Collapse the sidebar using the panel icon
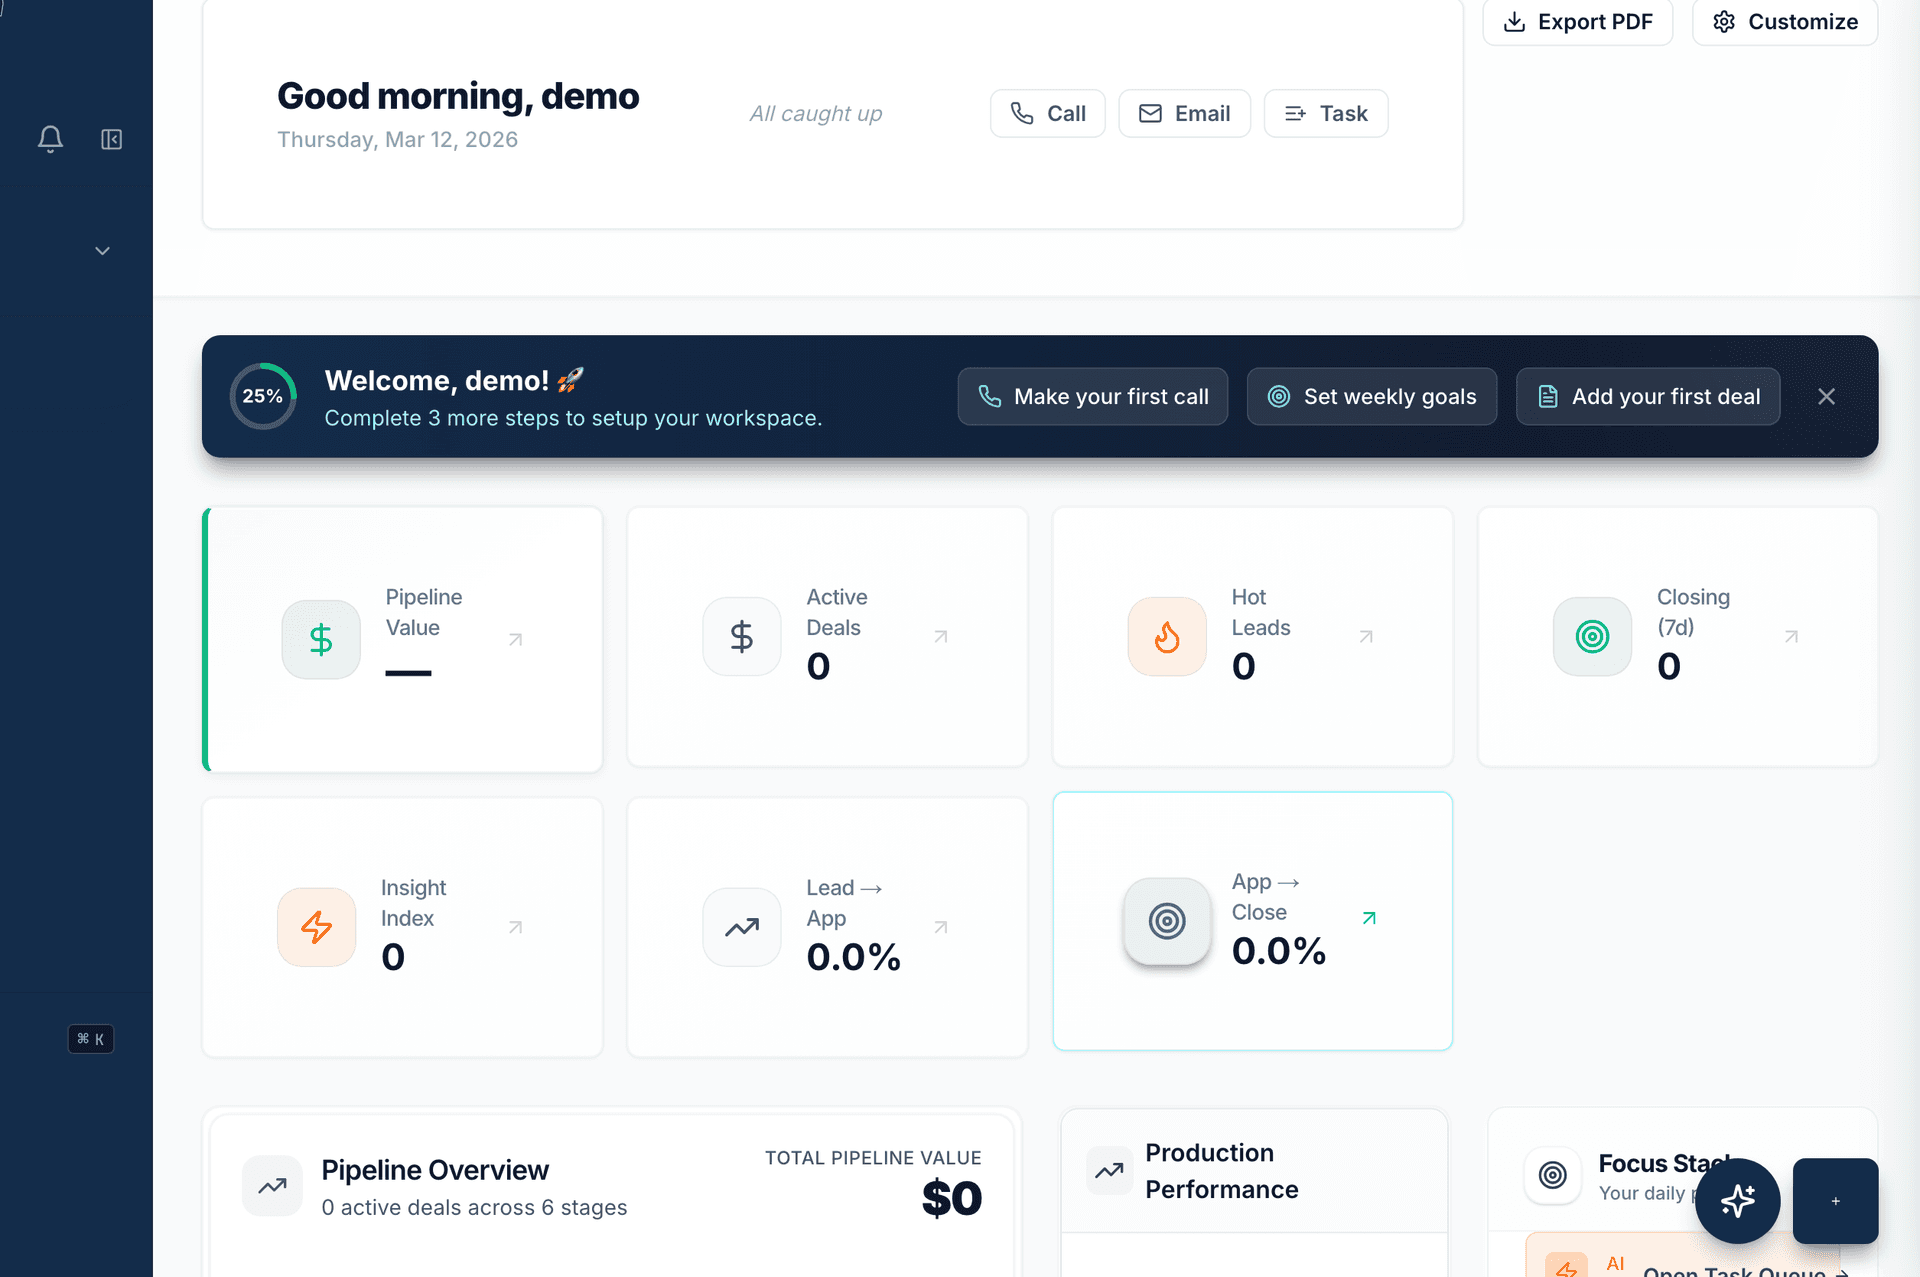1920x1277 pixels. pos(111,140)
